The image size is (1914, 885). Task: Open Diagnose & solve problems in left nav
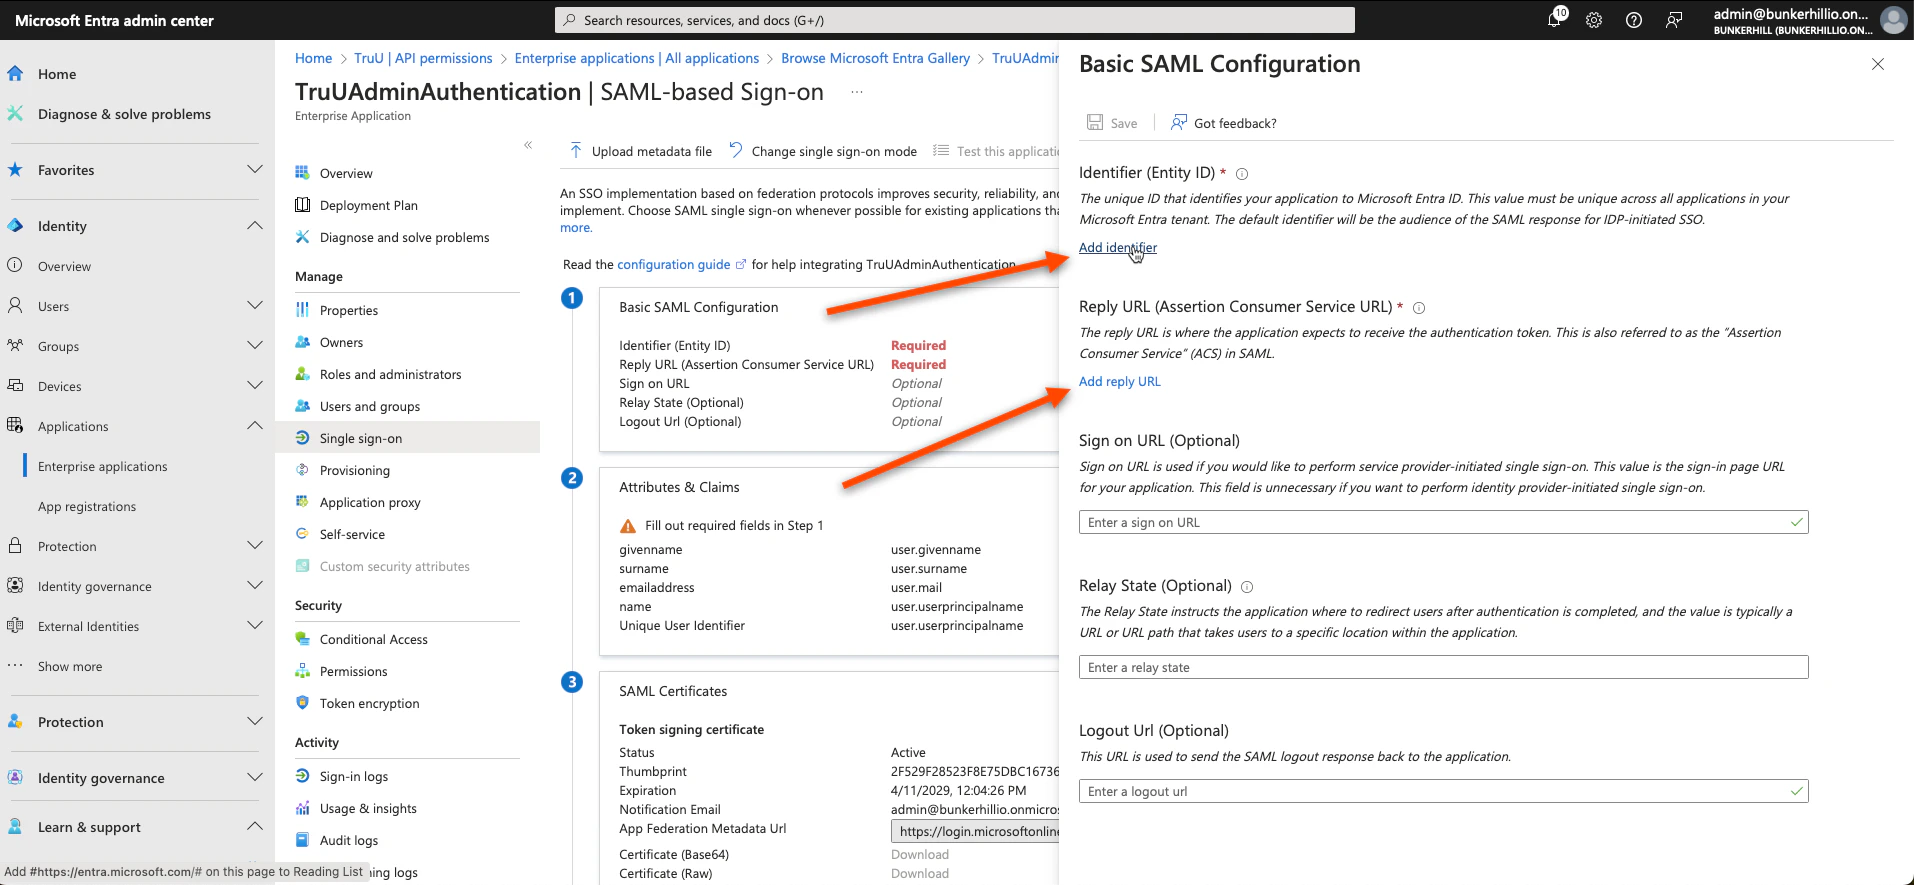pyautogui.click(x=124, y=114)
